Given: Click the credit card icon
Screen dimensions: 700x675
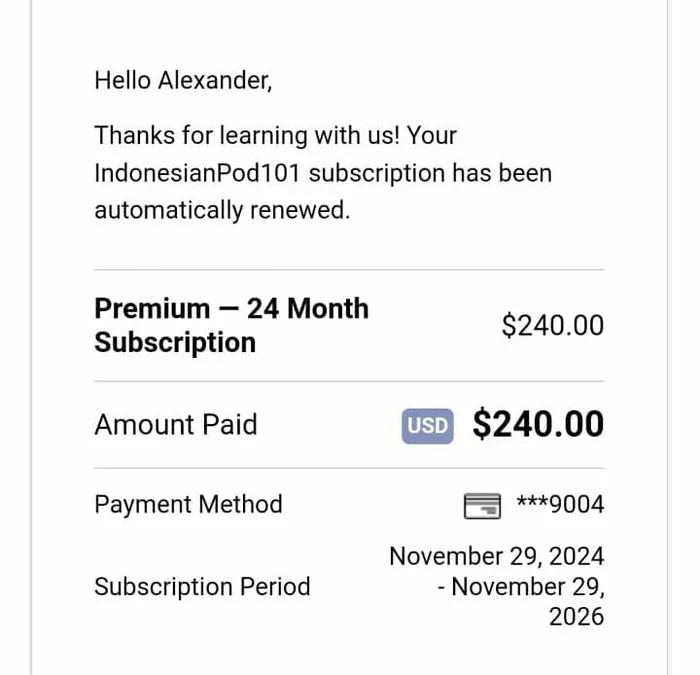Looking at the screenshot, I should tap(482, 506).
